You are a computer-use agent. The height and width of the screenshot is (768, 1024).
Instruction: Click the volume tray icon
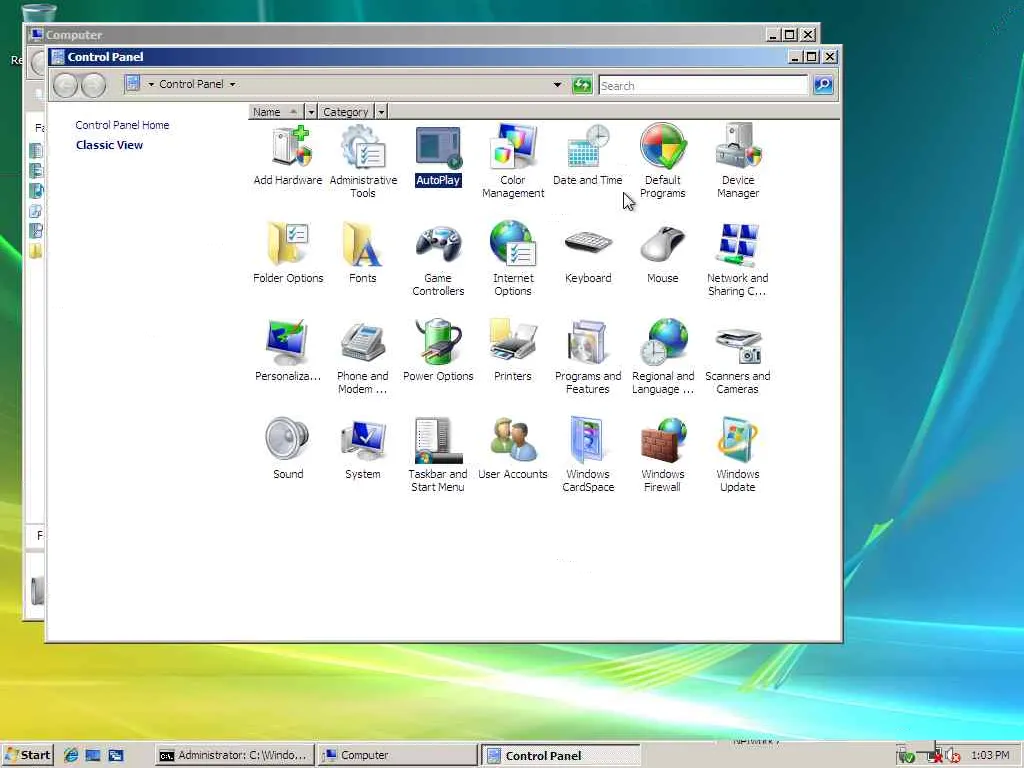[x=953, y=756]
